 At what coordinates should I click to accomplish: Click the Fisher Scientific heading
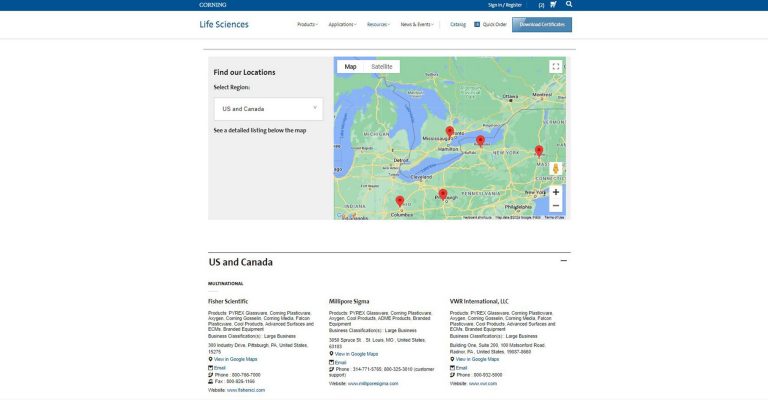(x=228, y=302)
